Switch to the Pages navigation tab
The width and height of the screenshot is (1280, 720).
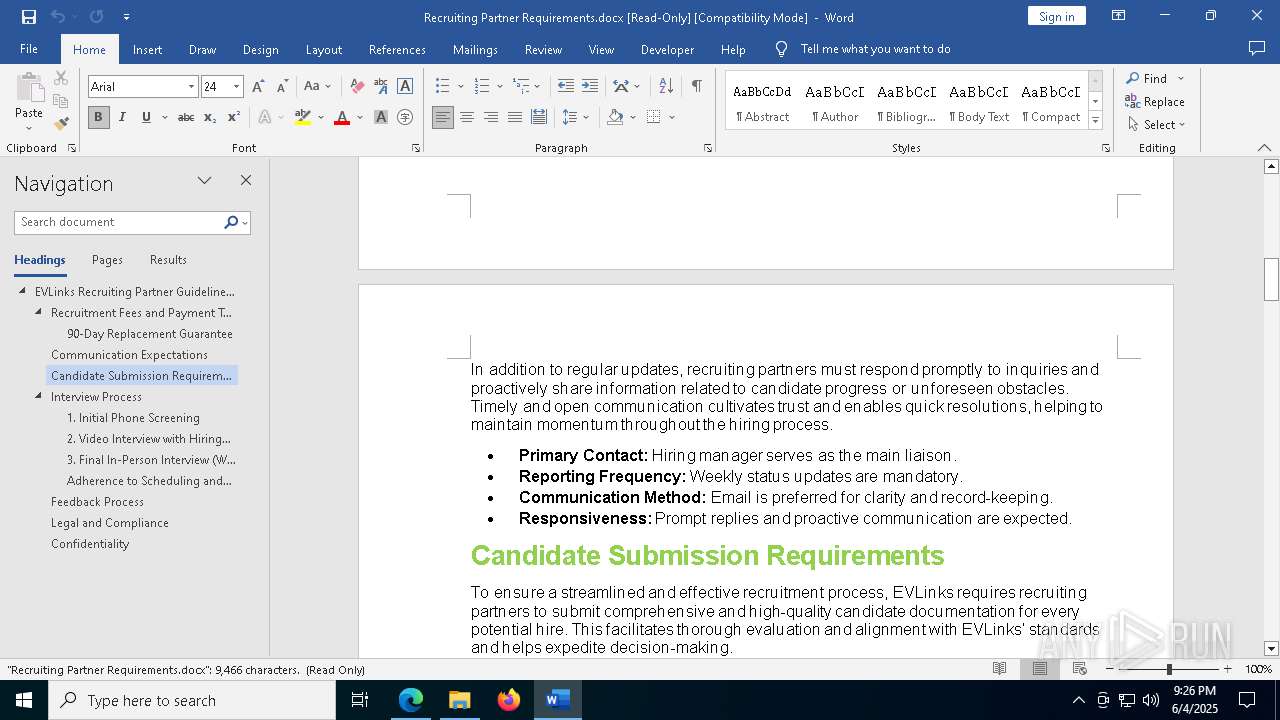point(107,260)
